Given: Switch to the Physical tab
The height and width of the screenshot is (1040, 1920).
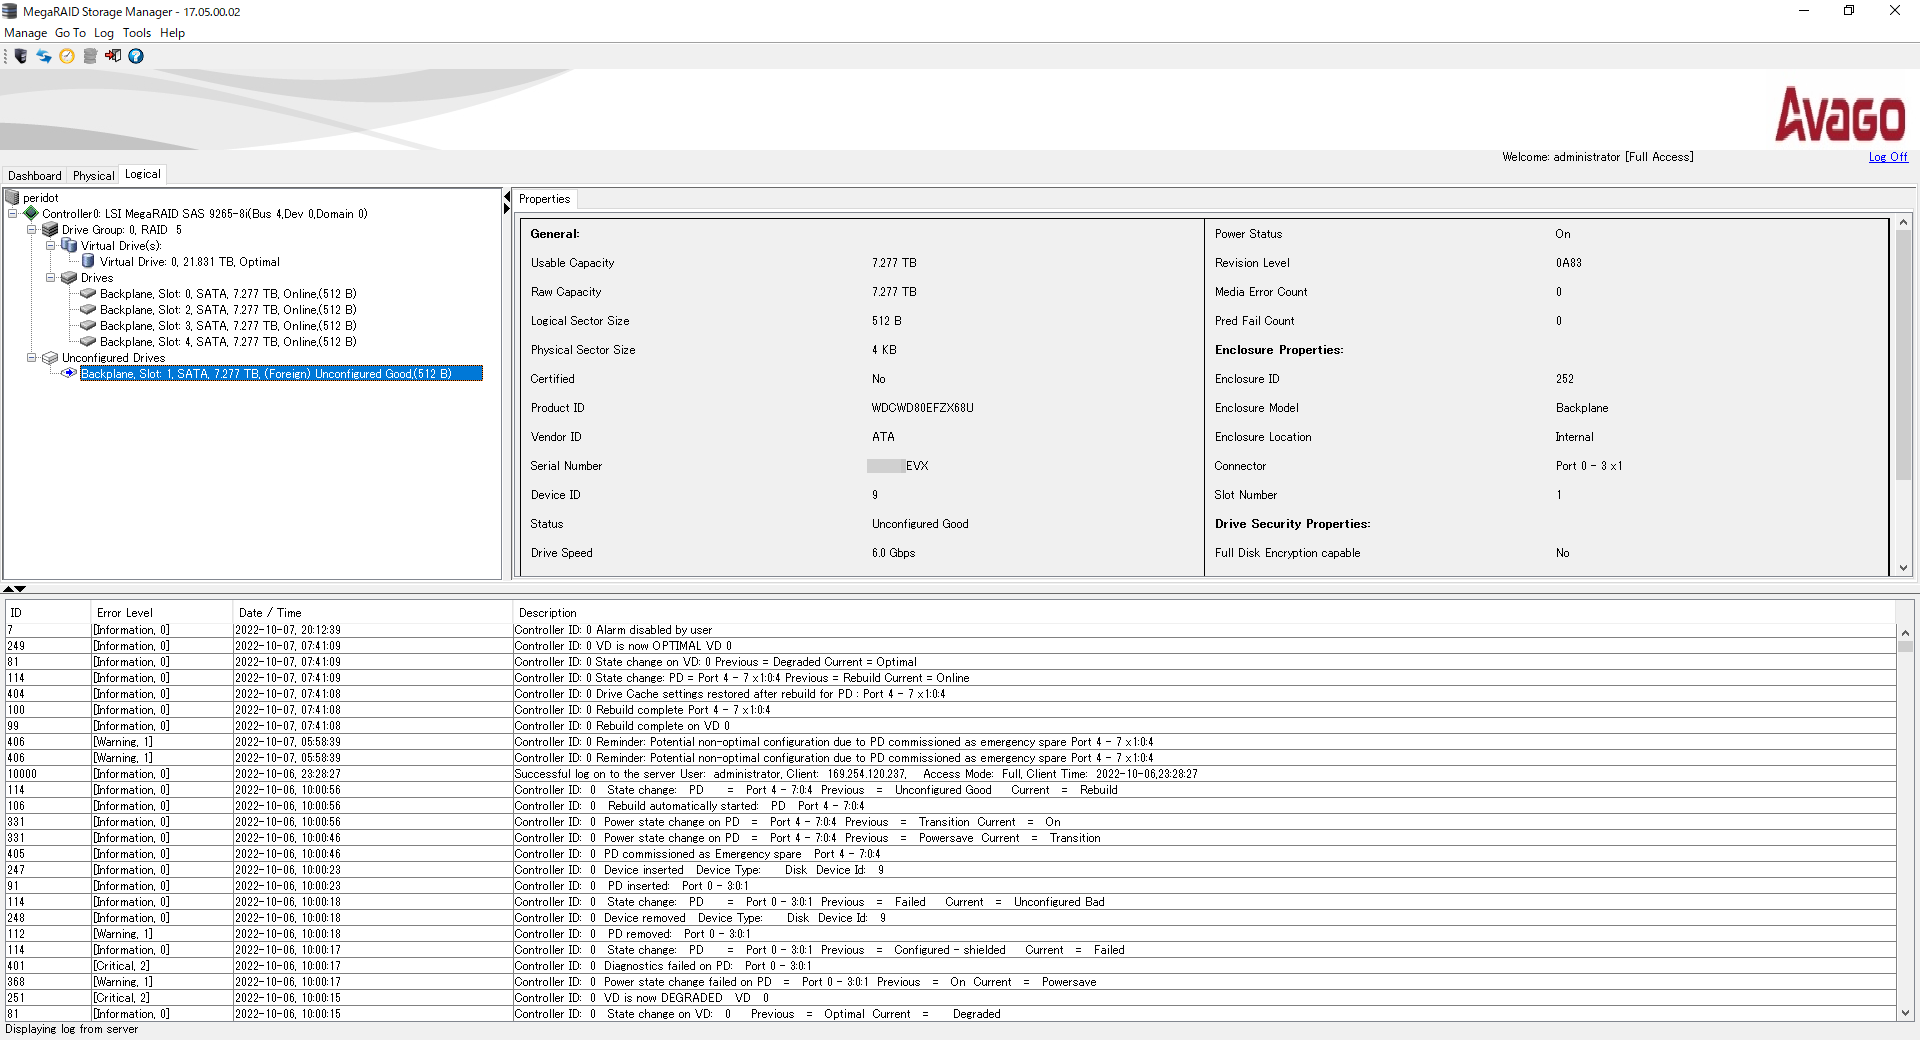Looking at the screenshot, I should 94,176.
